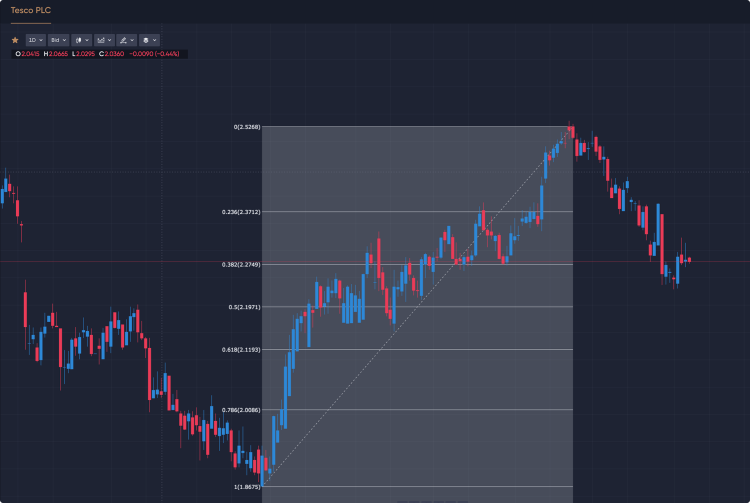Click the 0(2.5268) top Fibonacci label

(x=247, y=127)
